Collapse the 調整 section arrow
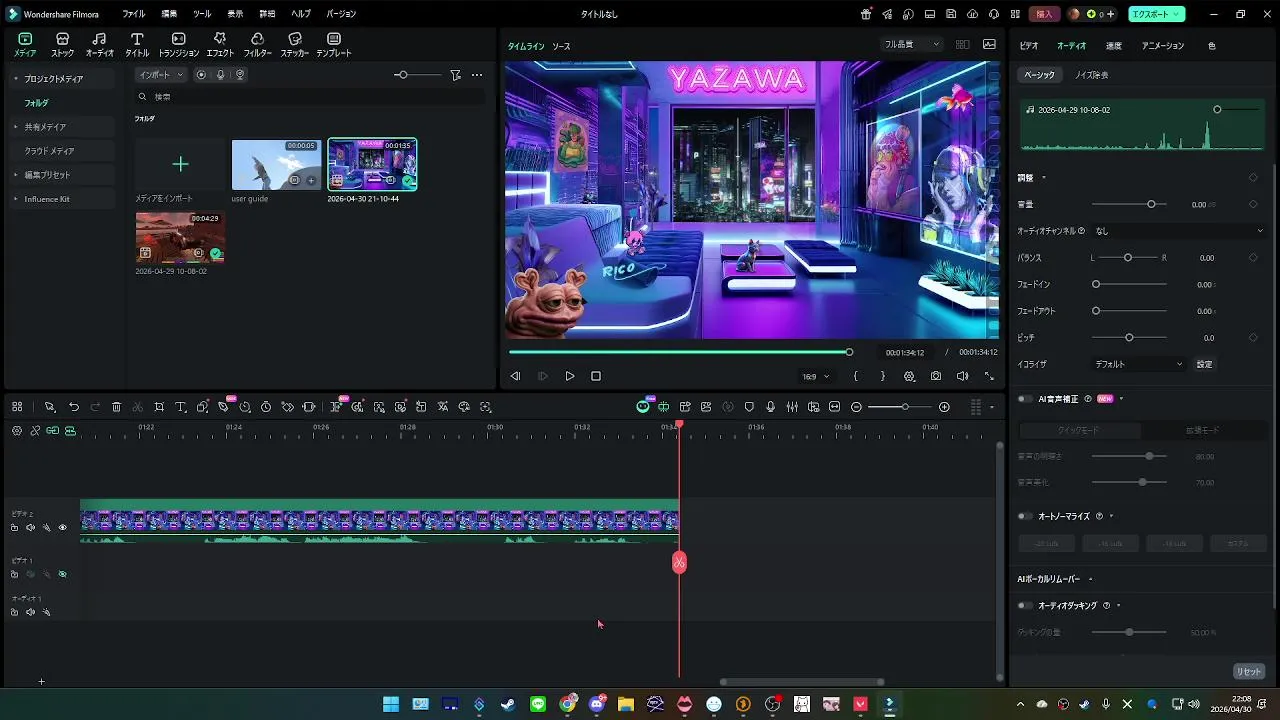1280x720 pixels. (x=1044, y=178)
